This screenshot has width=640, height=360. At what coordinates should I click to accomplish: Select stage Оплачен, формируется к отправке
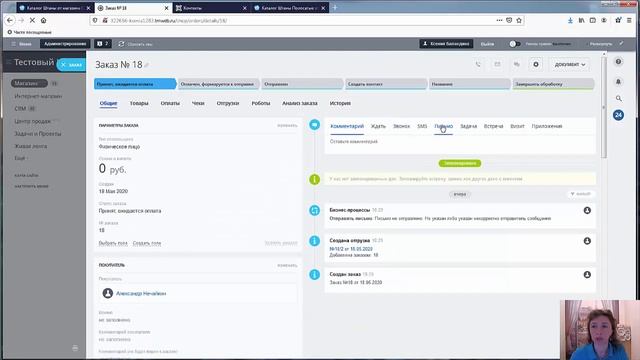[x=218, y=84]
